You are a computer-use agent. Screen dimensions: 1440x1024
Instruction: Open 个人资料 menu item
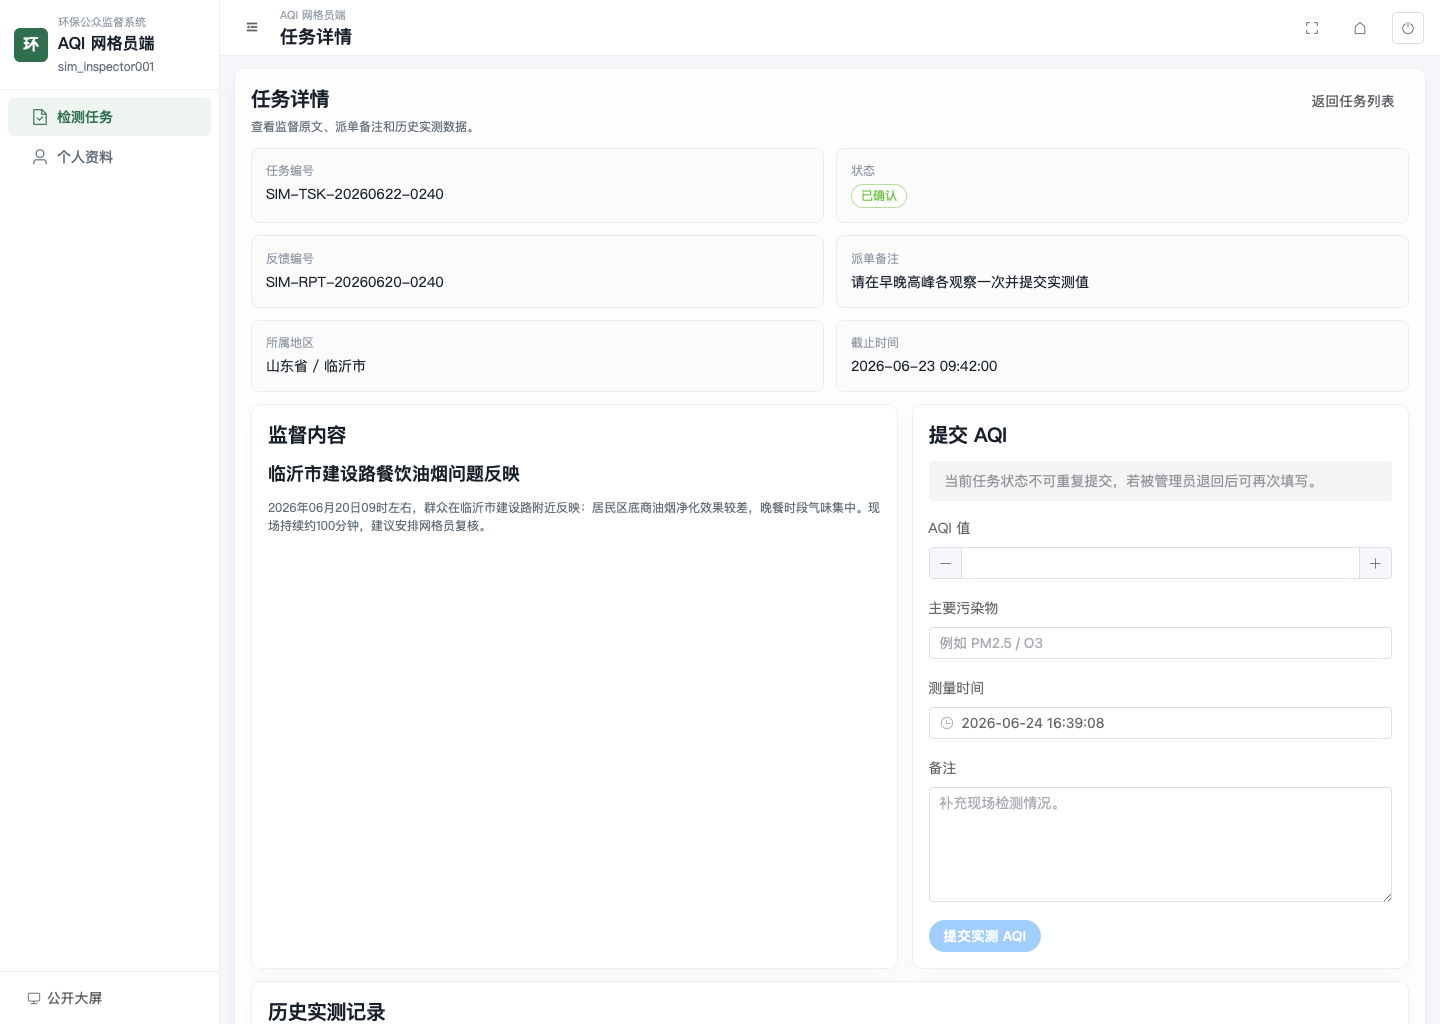109,157
